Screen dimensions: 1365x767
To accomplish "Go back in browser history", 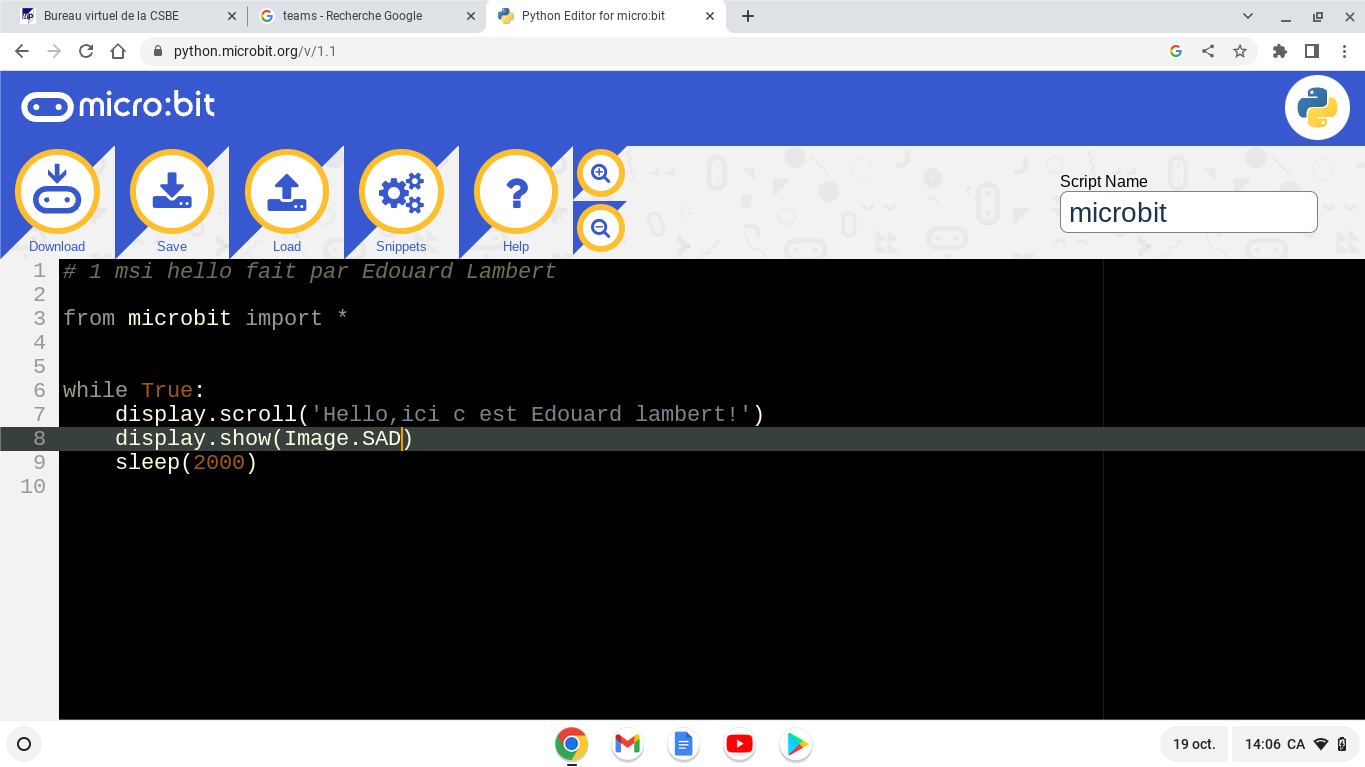I will pyautogui.click(x=22, y=51).
